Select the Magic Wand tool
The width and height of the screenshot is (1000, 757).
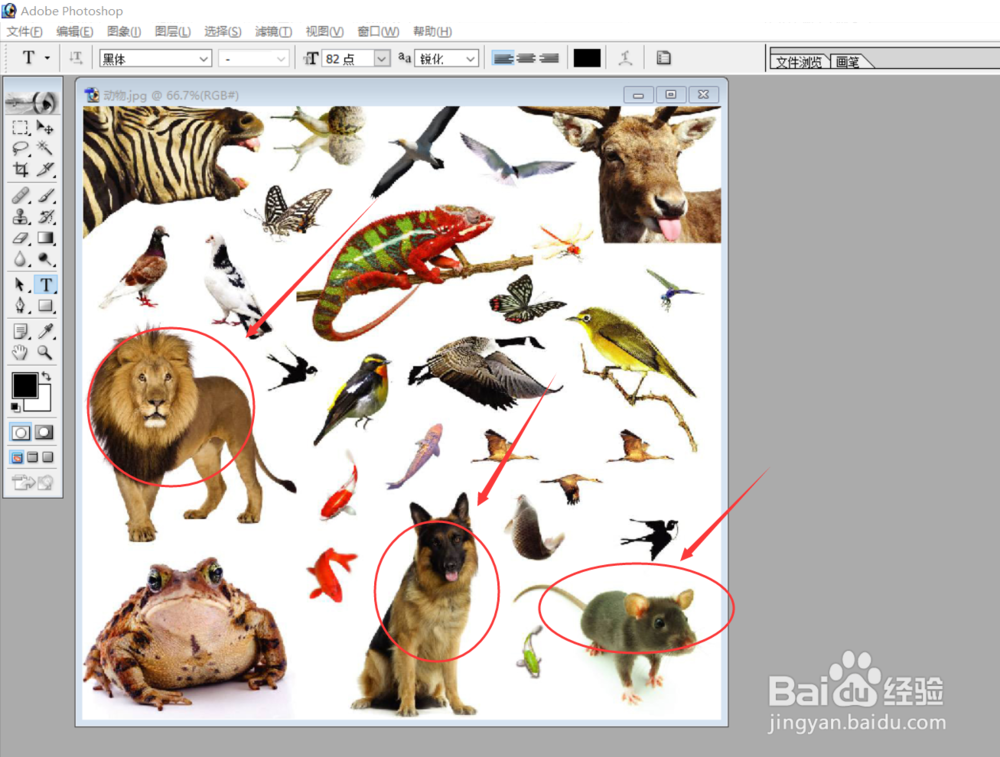tap(45, 149)
